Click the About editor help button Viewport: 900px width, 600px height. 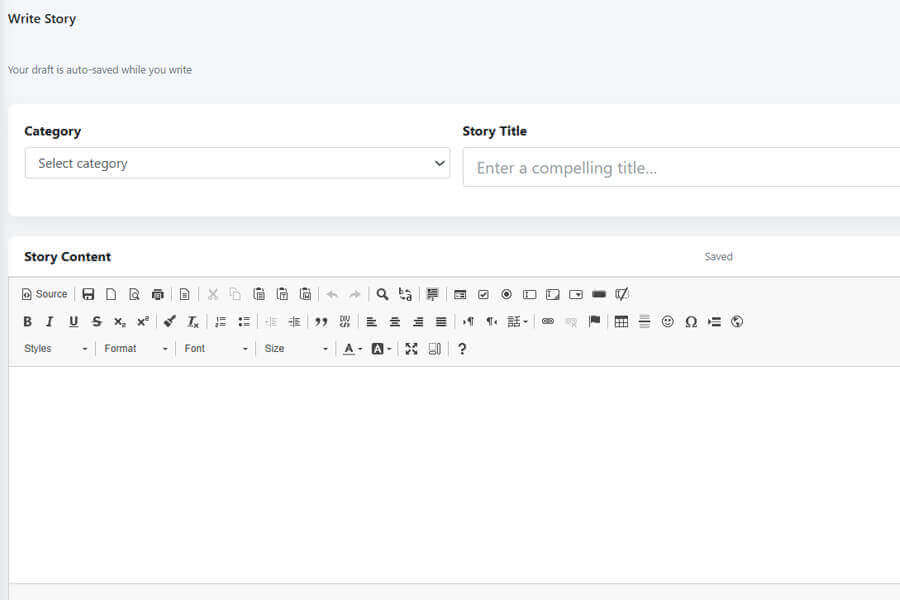click(461, 348)
